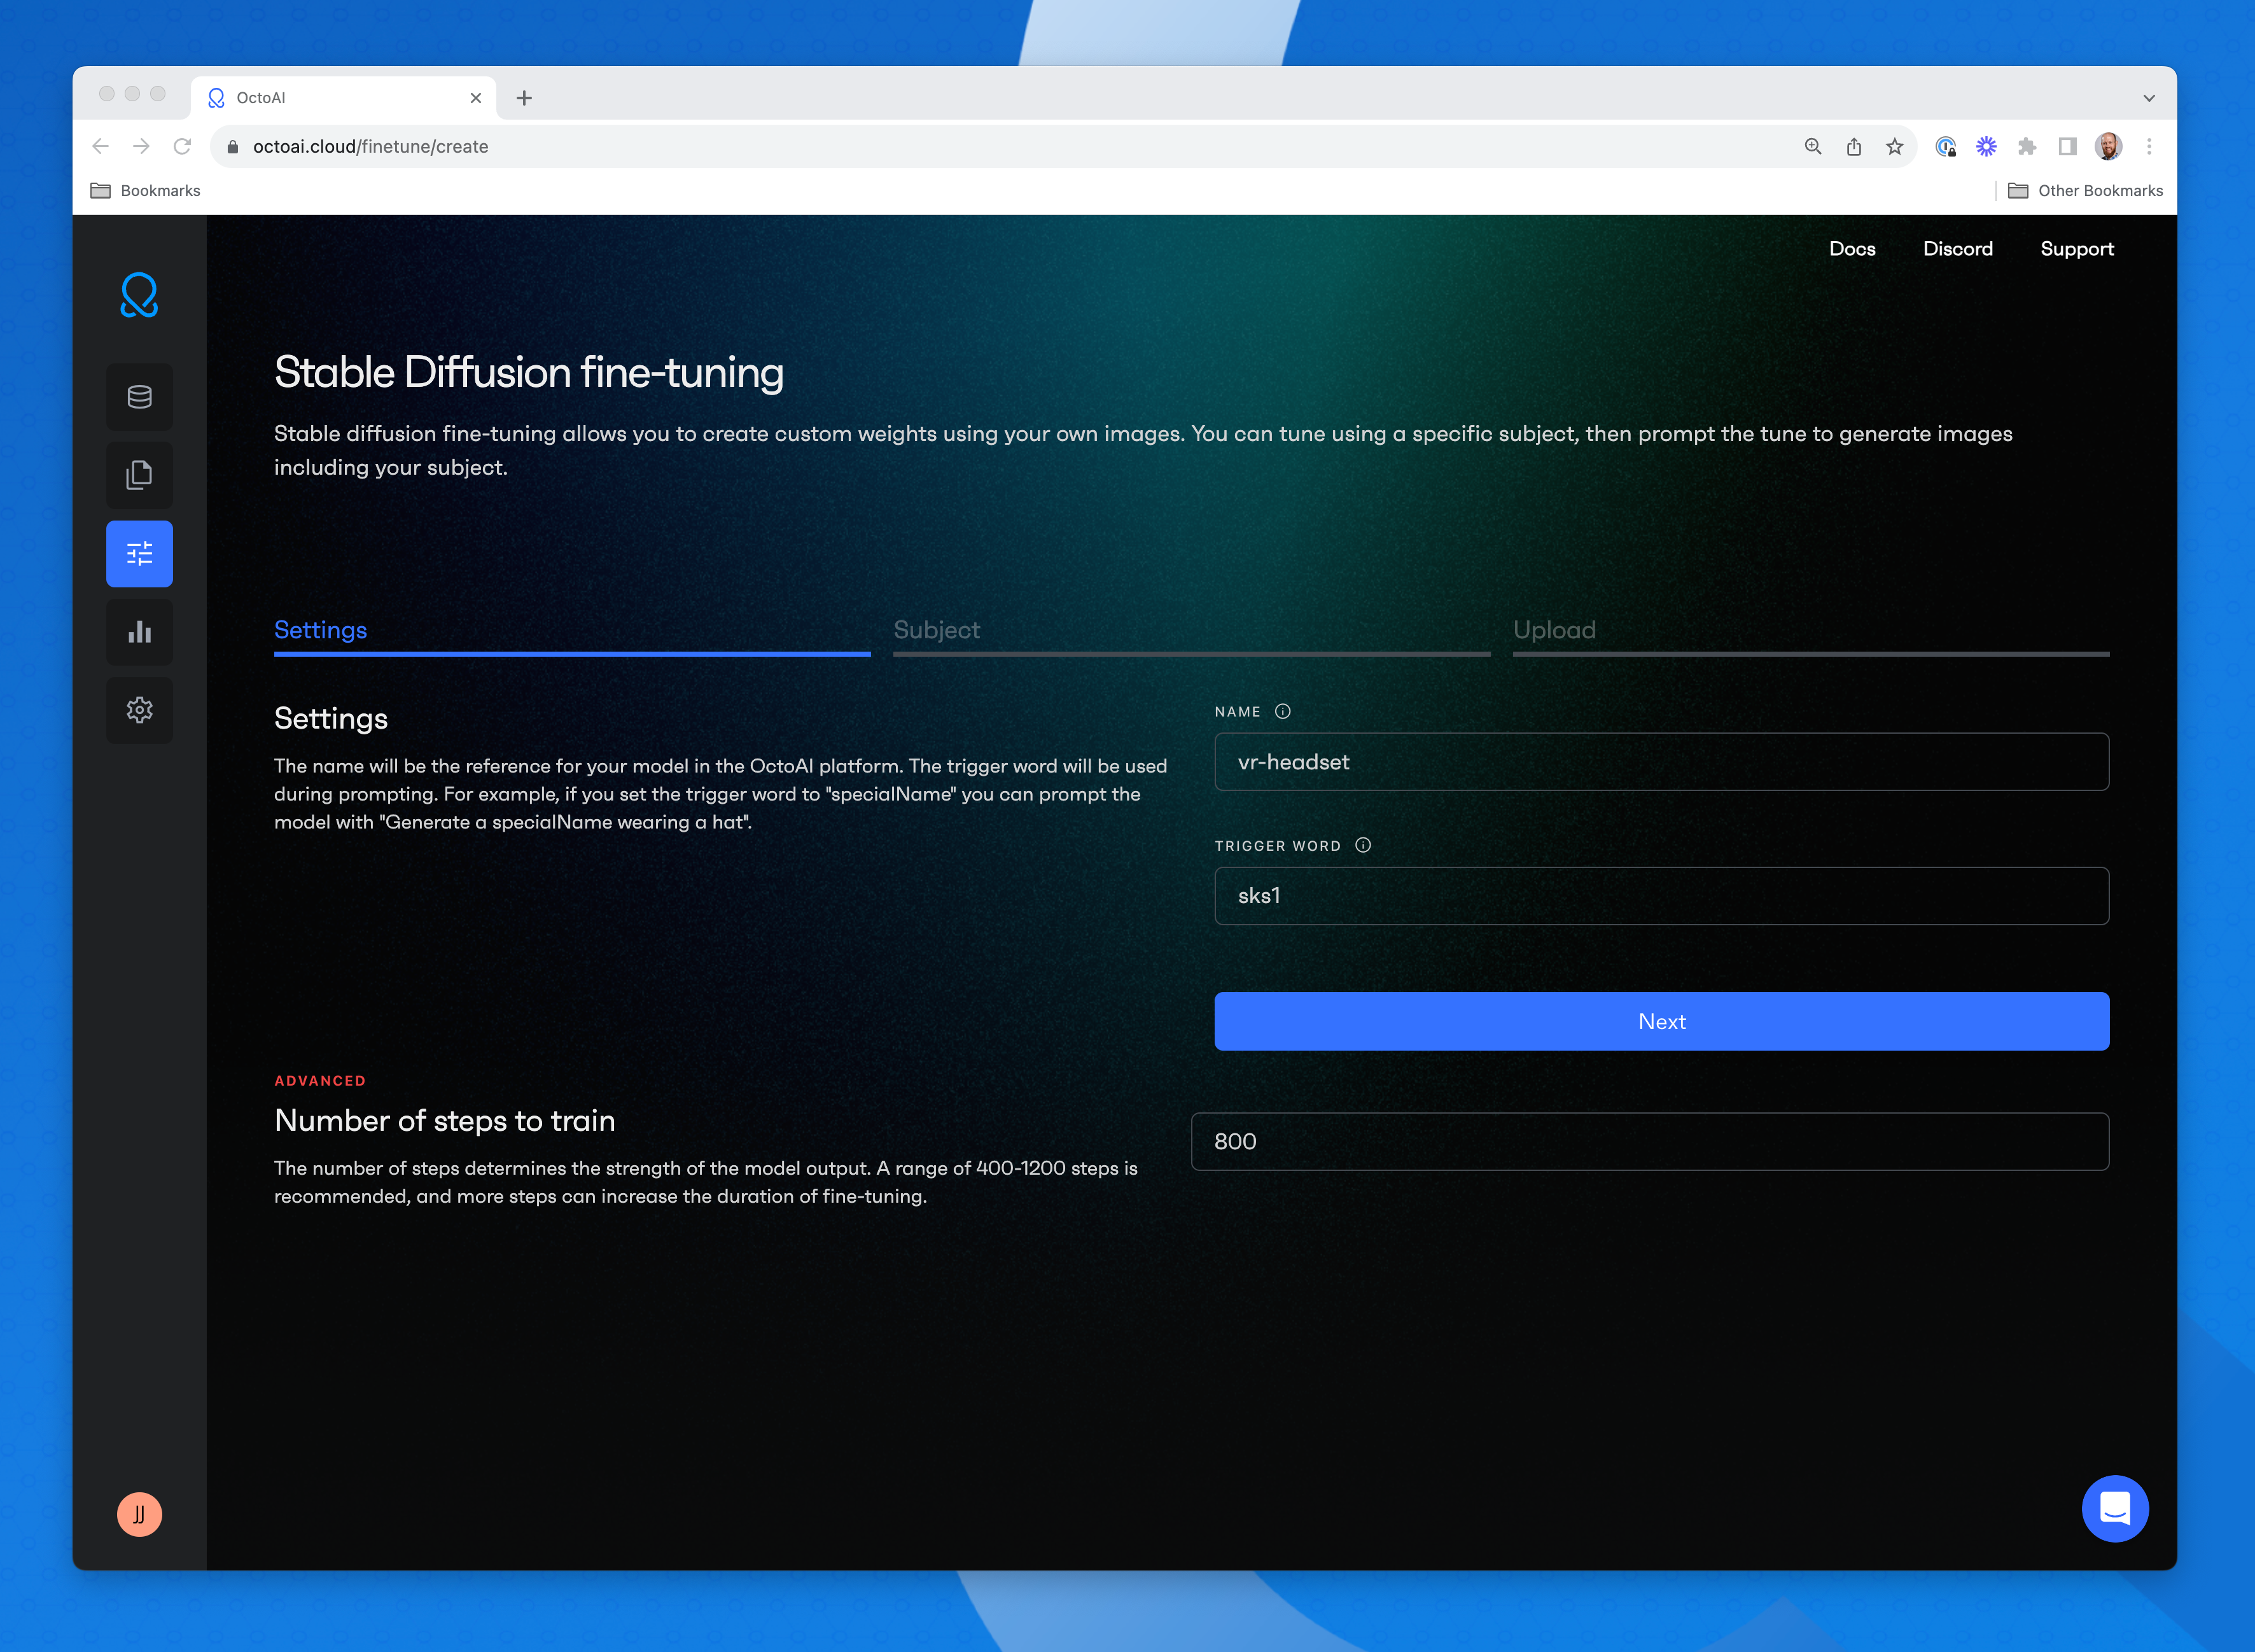Click the OctoAI logo in sidebar
The width and height of the screenshot is (2255, 1652).
139,295
